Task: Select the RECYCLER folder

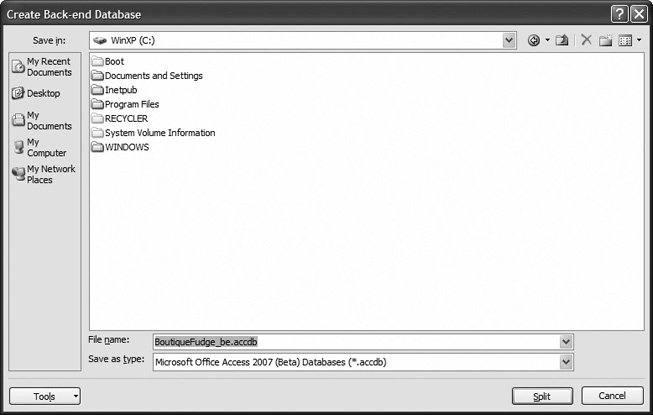Action: pyautogui.click(x=120, y=119)
